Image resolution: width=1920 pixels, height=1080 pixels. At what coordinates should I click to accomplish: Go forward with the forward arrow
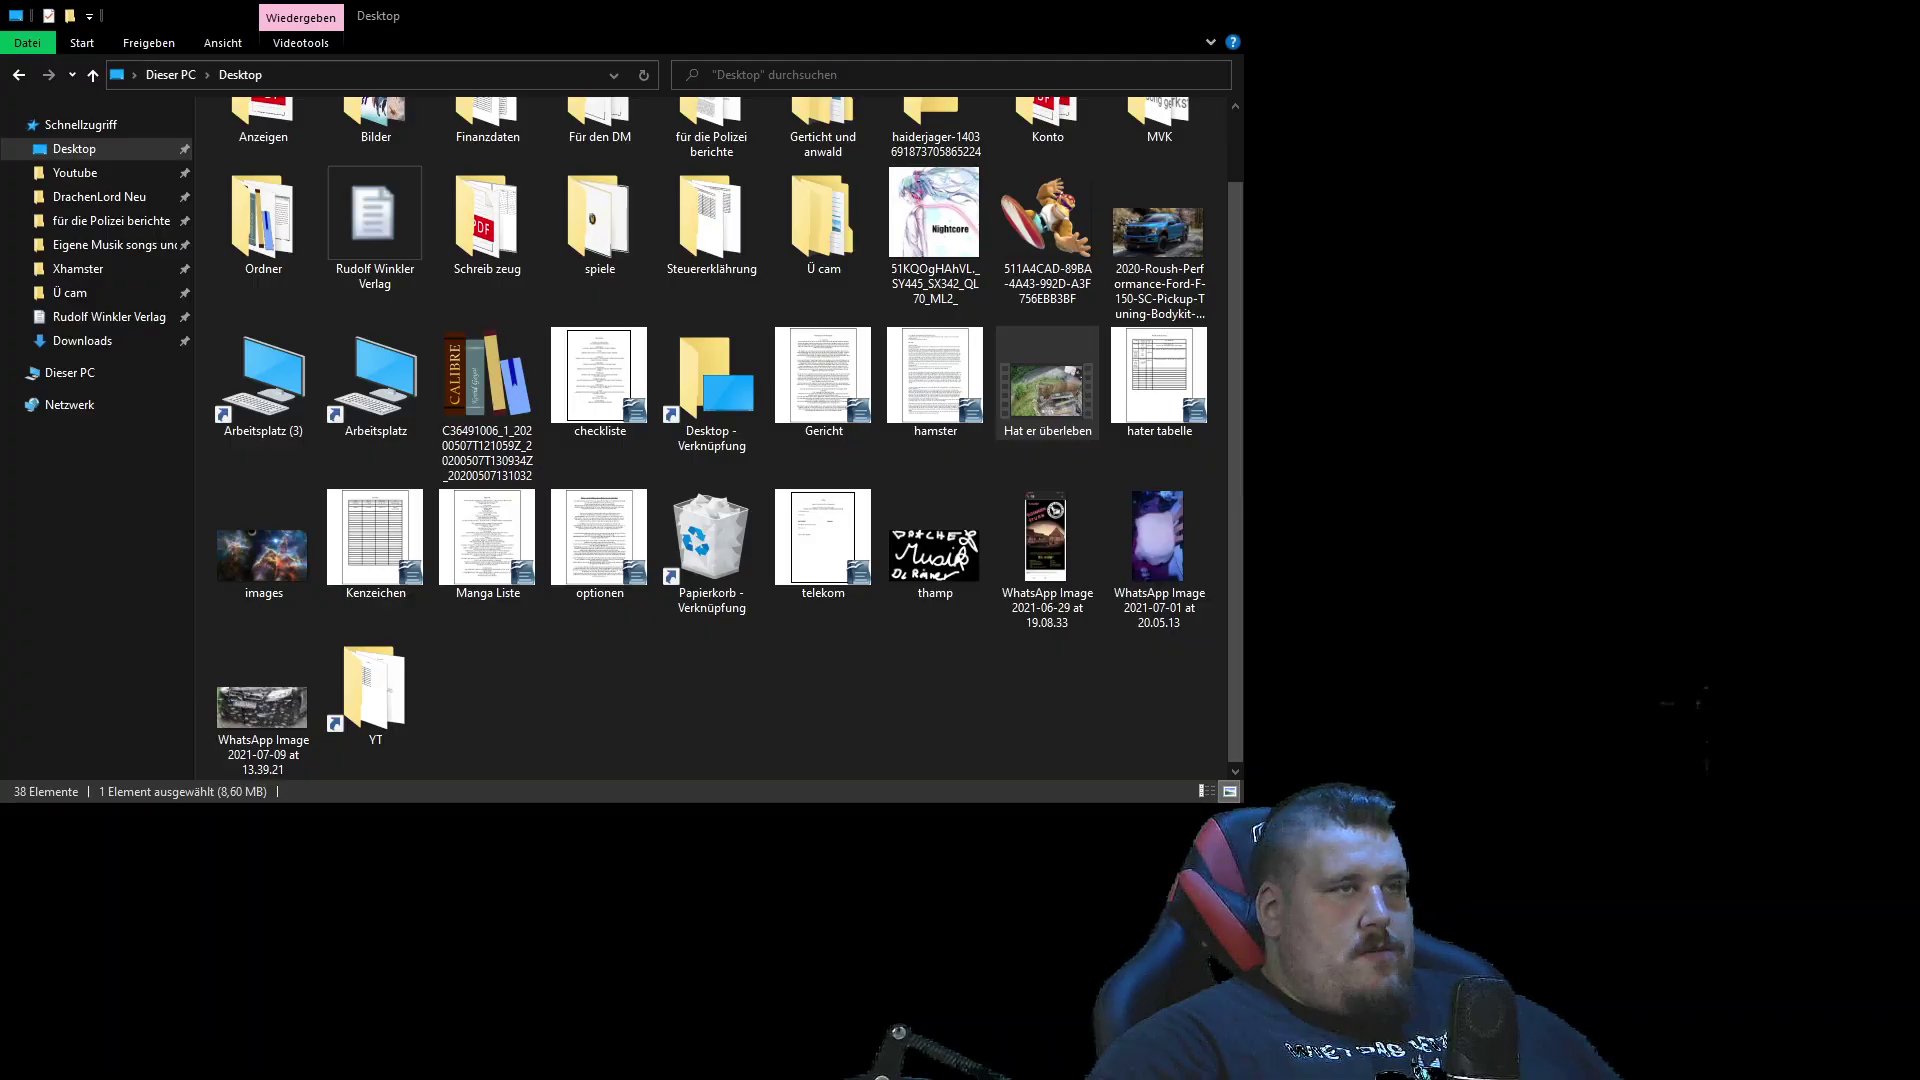[x=48, y=75]
